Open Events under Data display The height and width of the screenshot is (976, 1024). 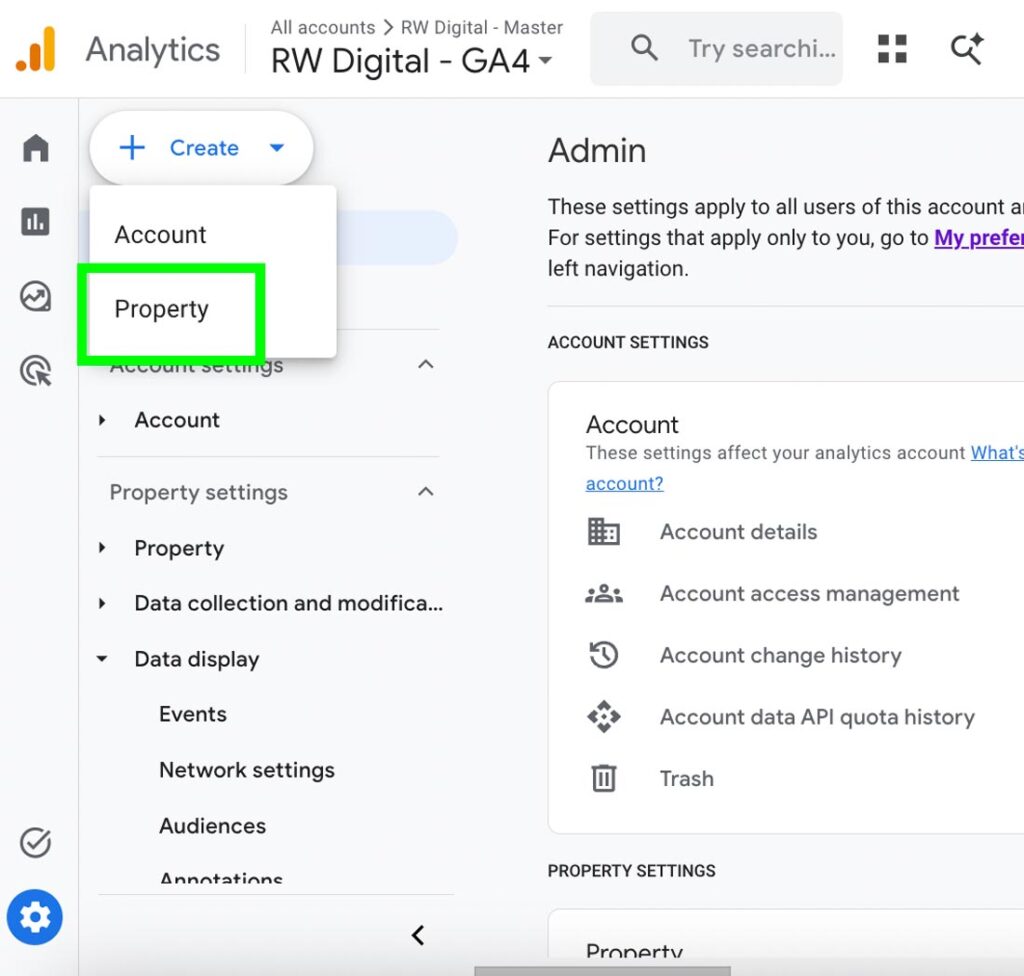coord(193,714)
